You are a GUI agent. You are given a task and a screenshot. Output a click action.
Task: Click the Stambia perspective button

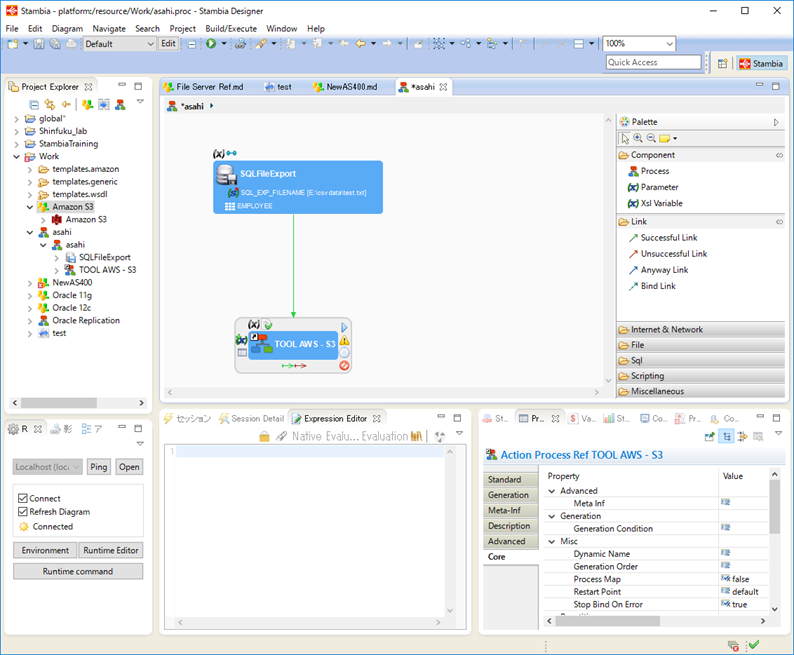click(x=762, y=63)
